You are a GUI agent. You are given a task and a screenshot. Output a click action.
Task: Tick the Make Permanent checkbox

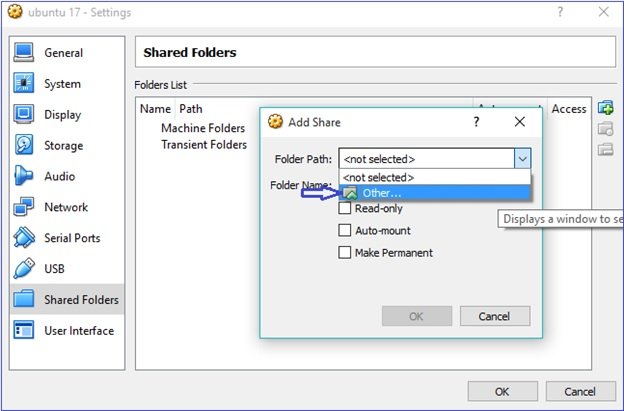[x=344, y=252]
